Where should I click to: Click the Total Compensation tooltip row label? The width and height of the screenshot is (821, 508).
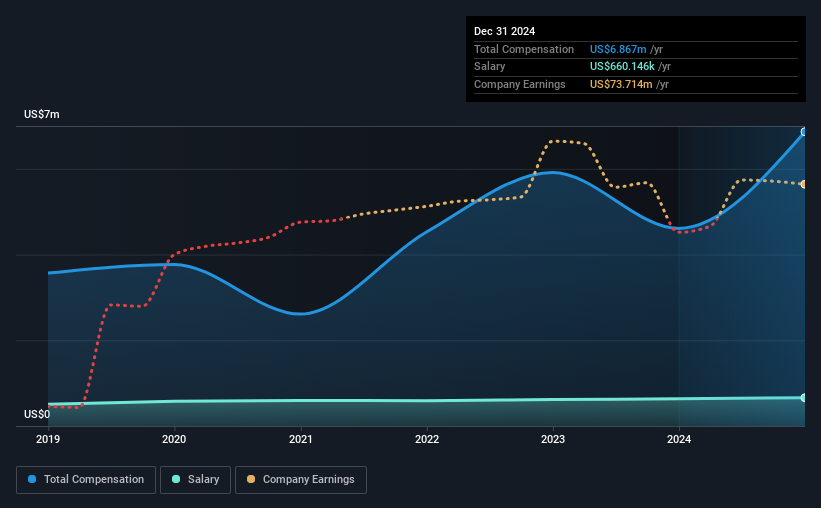[524, 49]
